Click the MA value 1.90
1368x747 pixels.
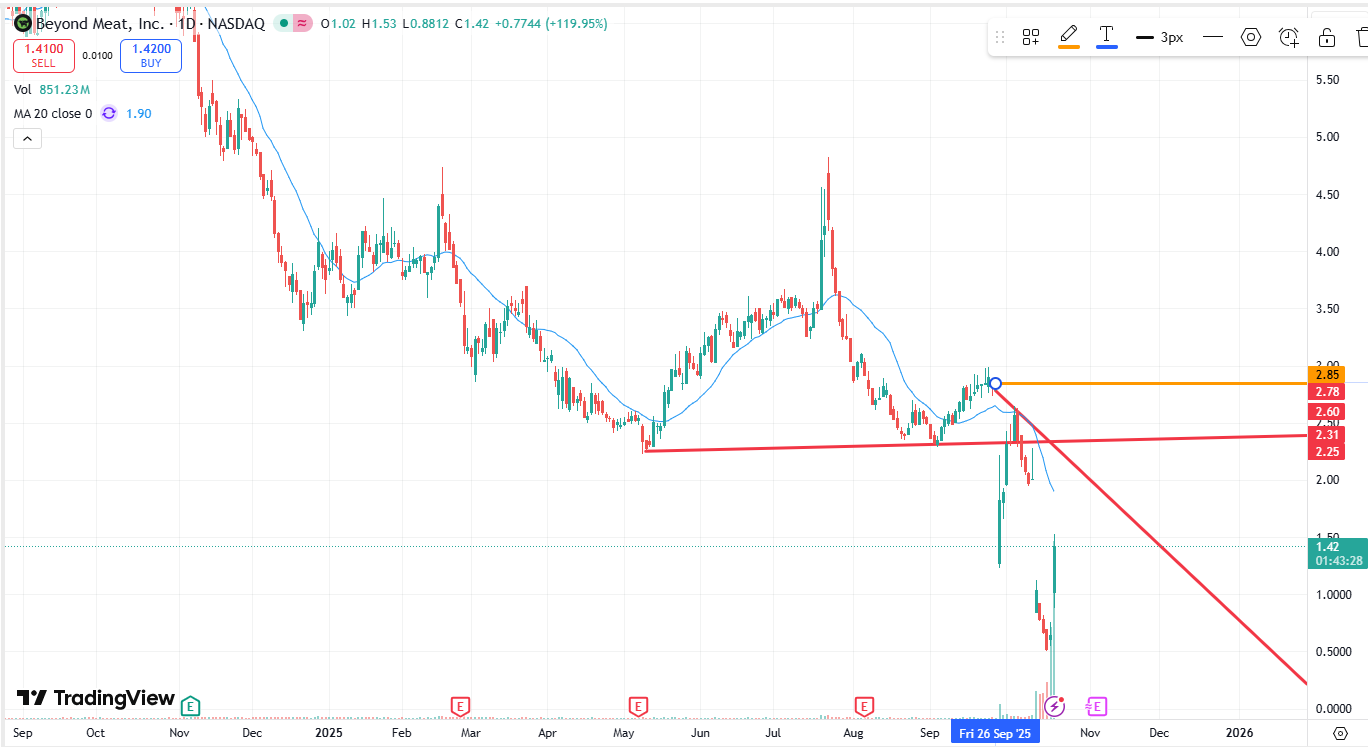pos(138,114)
